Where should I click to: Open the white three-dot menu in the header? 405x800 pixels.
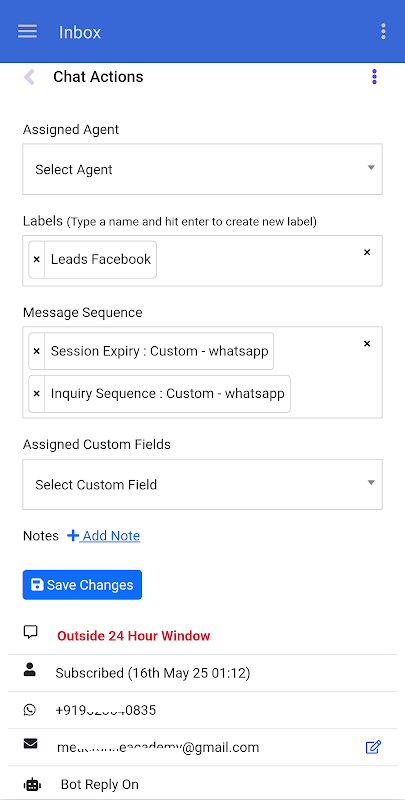click(383, 32)
